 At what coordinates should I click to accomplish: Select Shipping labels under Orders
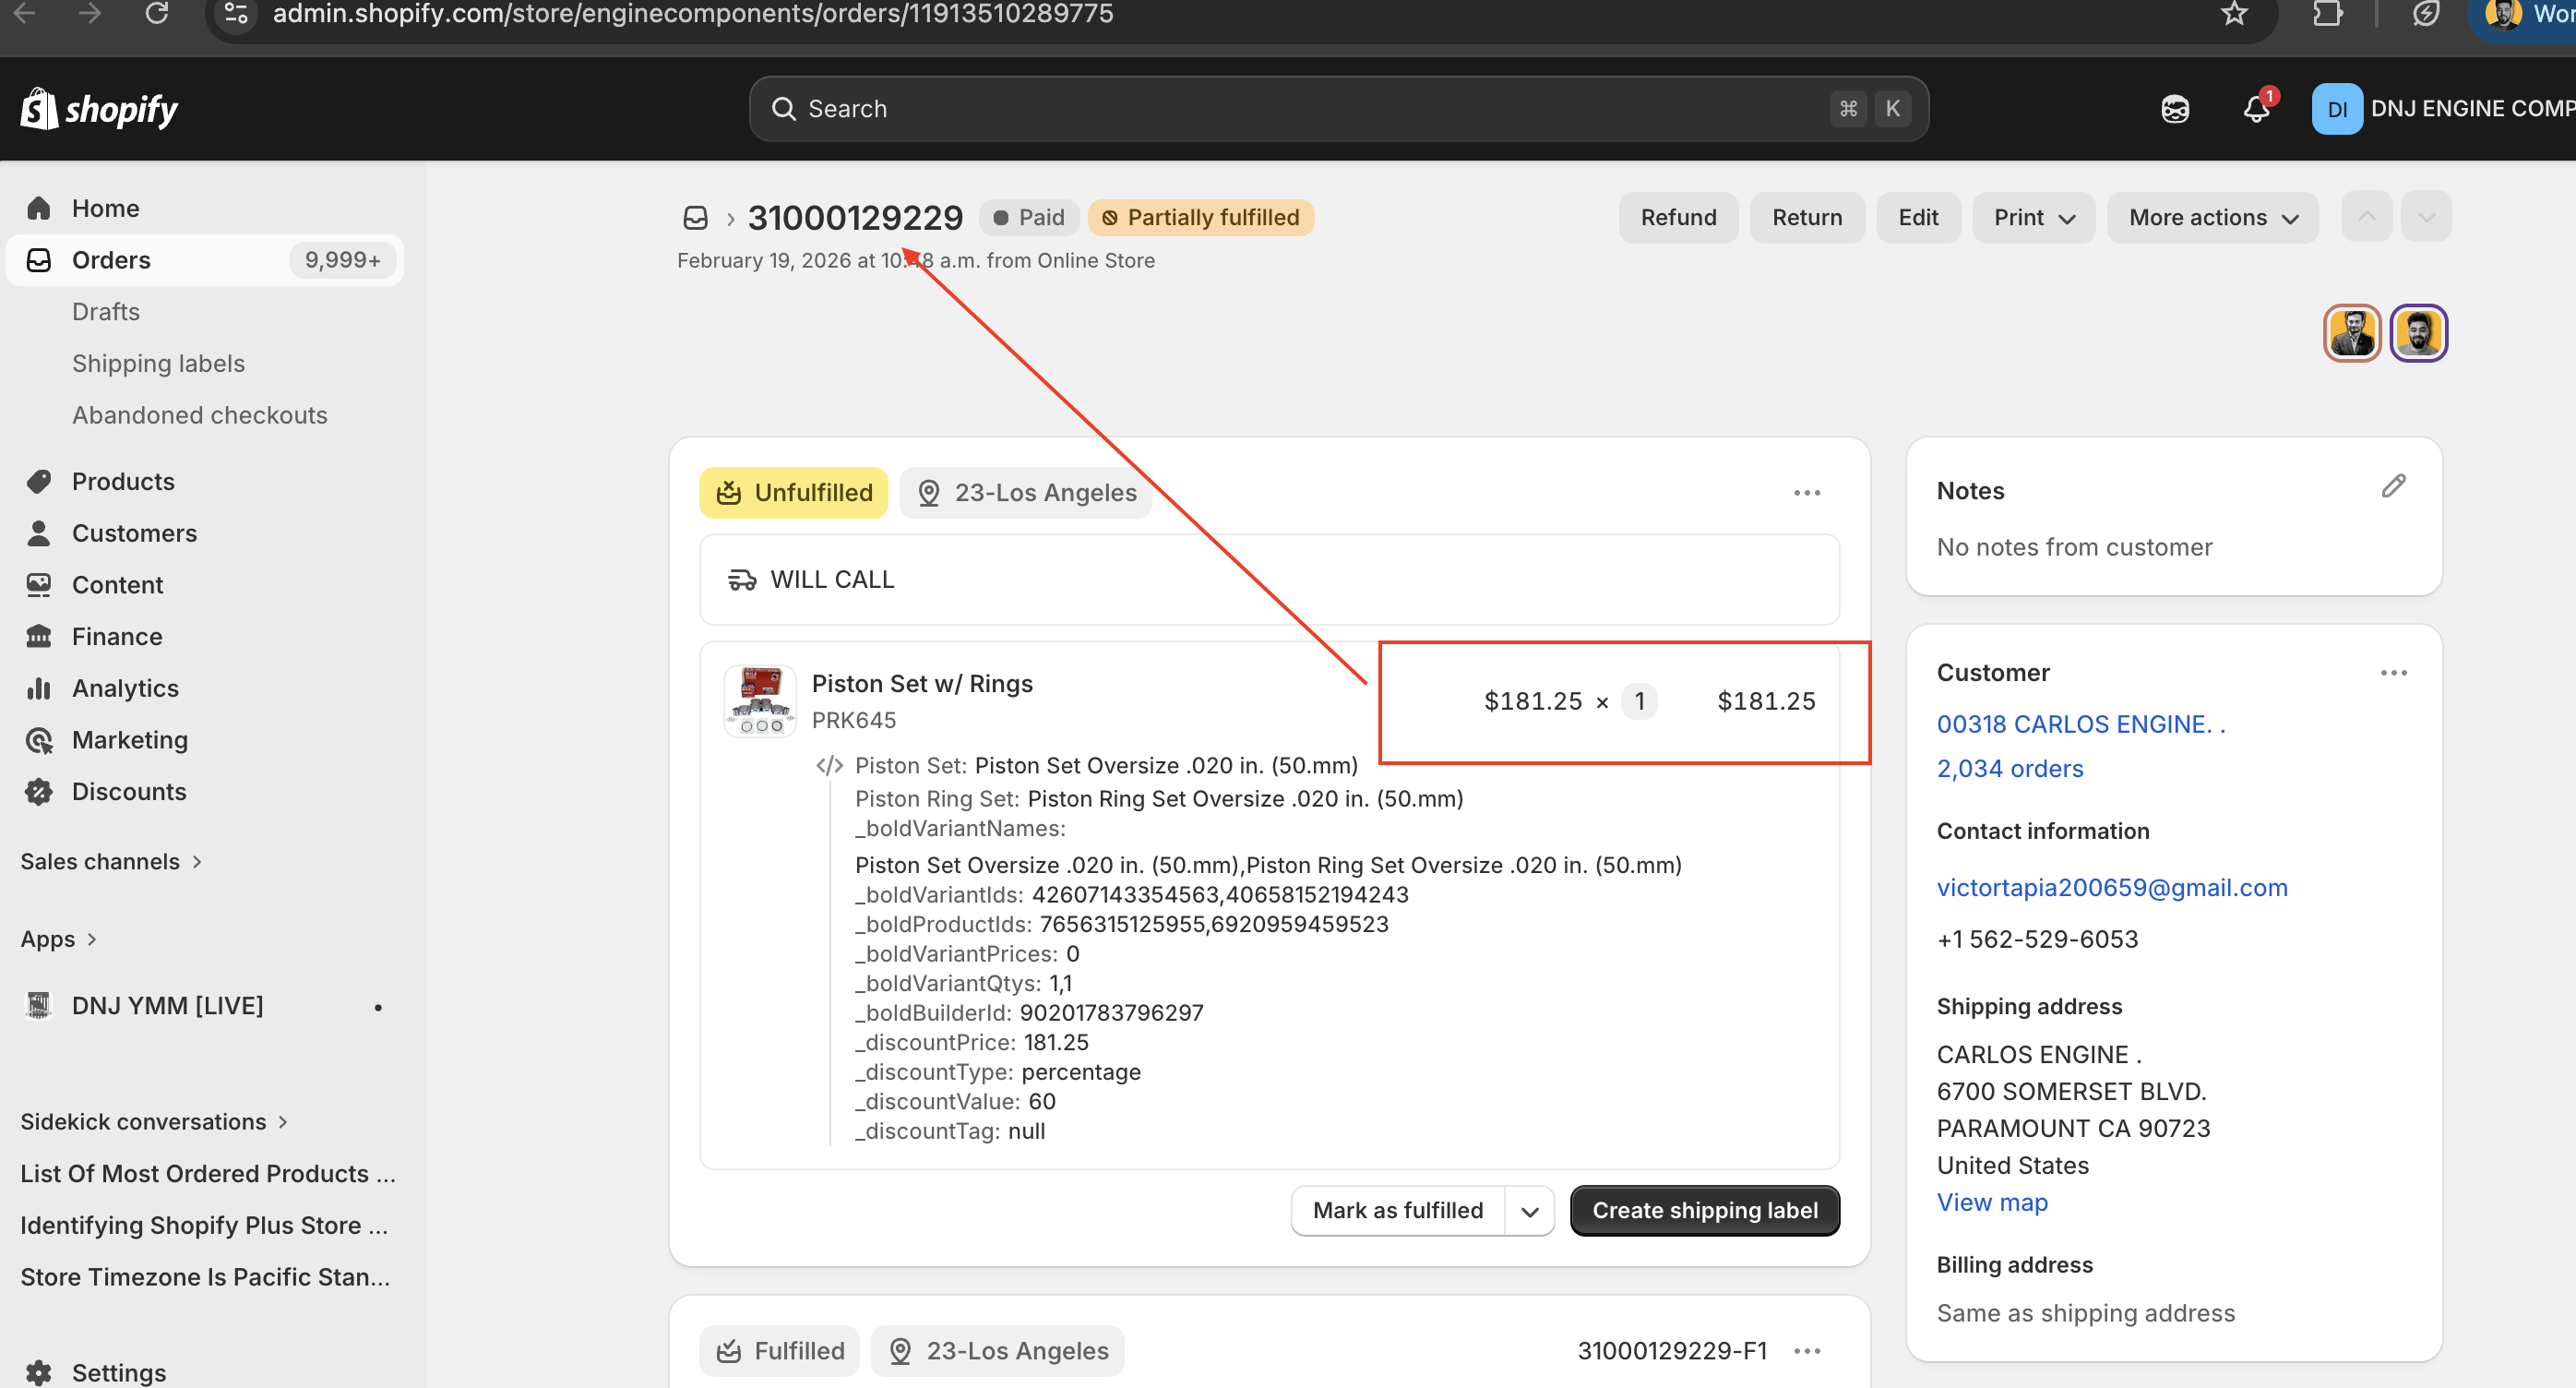(158, 364)
